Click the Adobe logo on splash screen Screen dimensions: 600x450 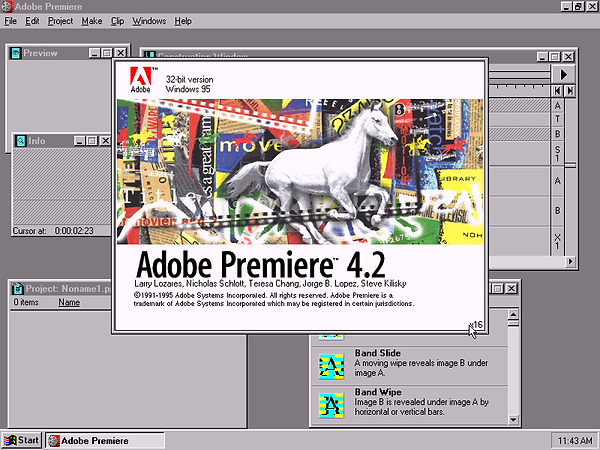(x=141, y=80)
